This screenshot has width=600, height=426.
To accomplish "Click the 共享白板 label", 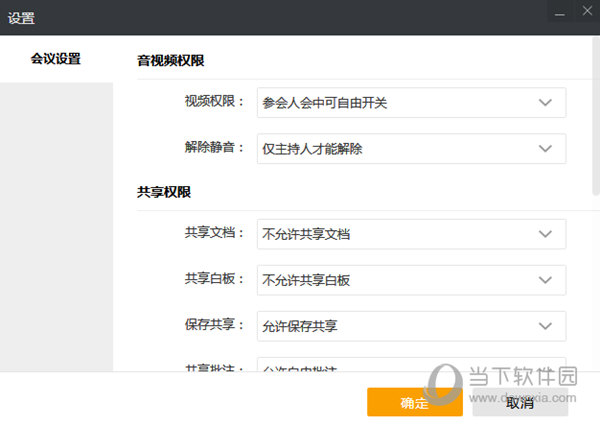I will click(214, 279).
